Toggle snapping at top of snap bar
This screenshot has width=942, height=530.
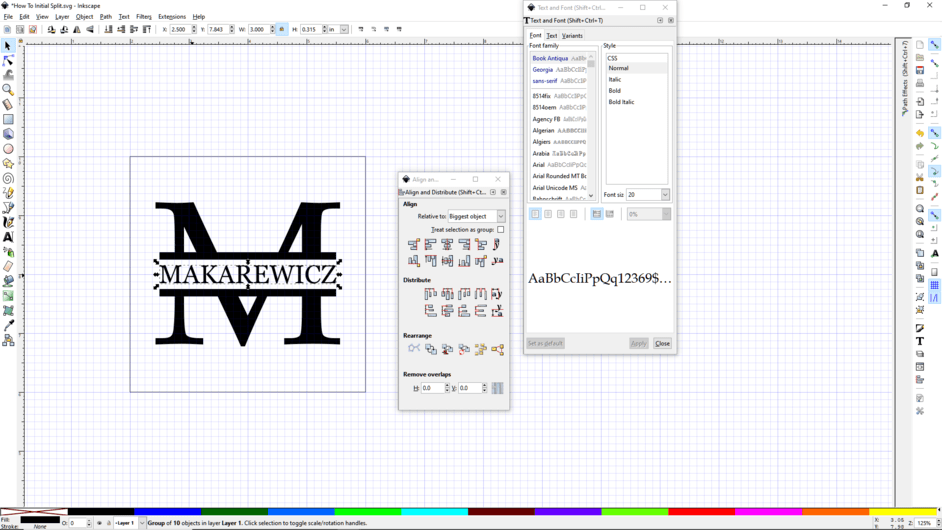point(934,45)
